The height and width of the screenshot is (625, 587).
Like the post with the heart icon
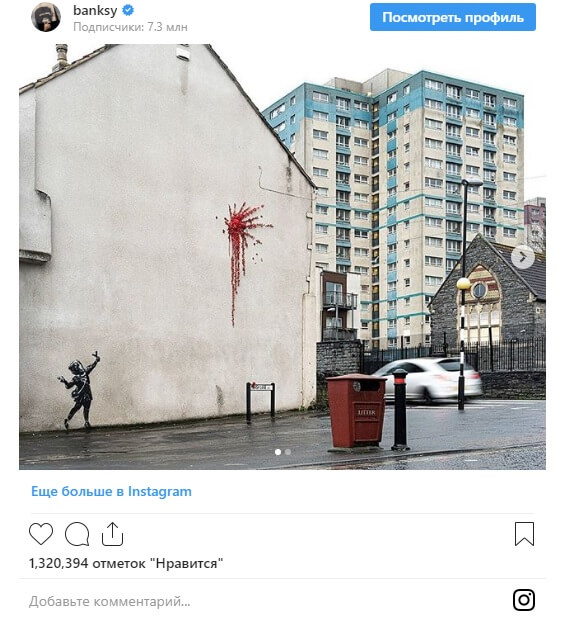point(41,534)
